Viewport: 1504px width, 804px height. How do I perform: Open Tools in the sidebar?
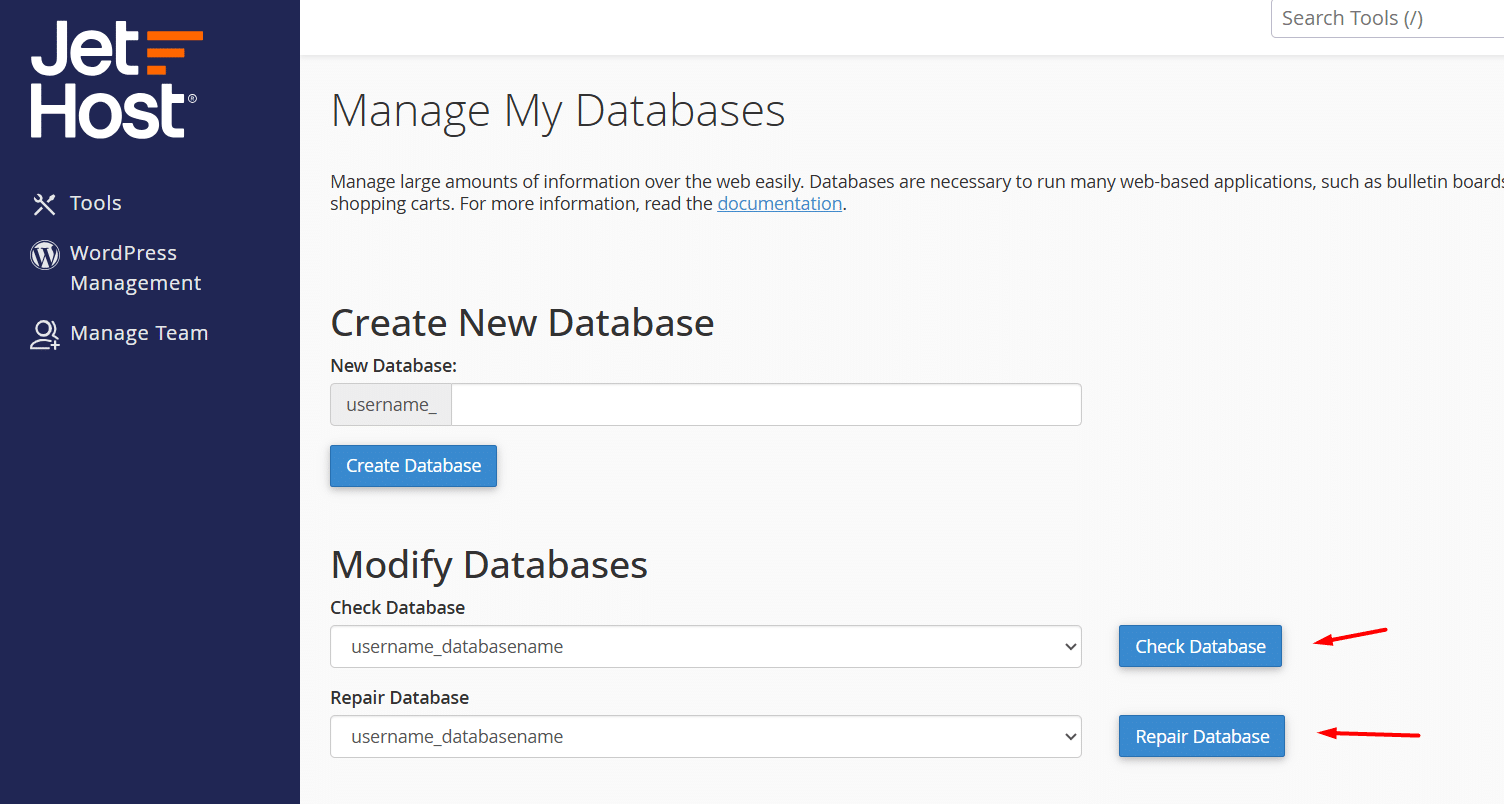(95, 203)
